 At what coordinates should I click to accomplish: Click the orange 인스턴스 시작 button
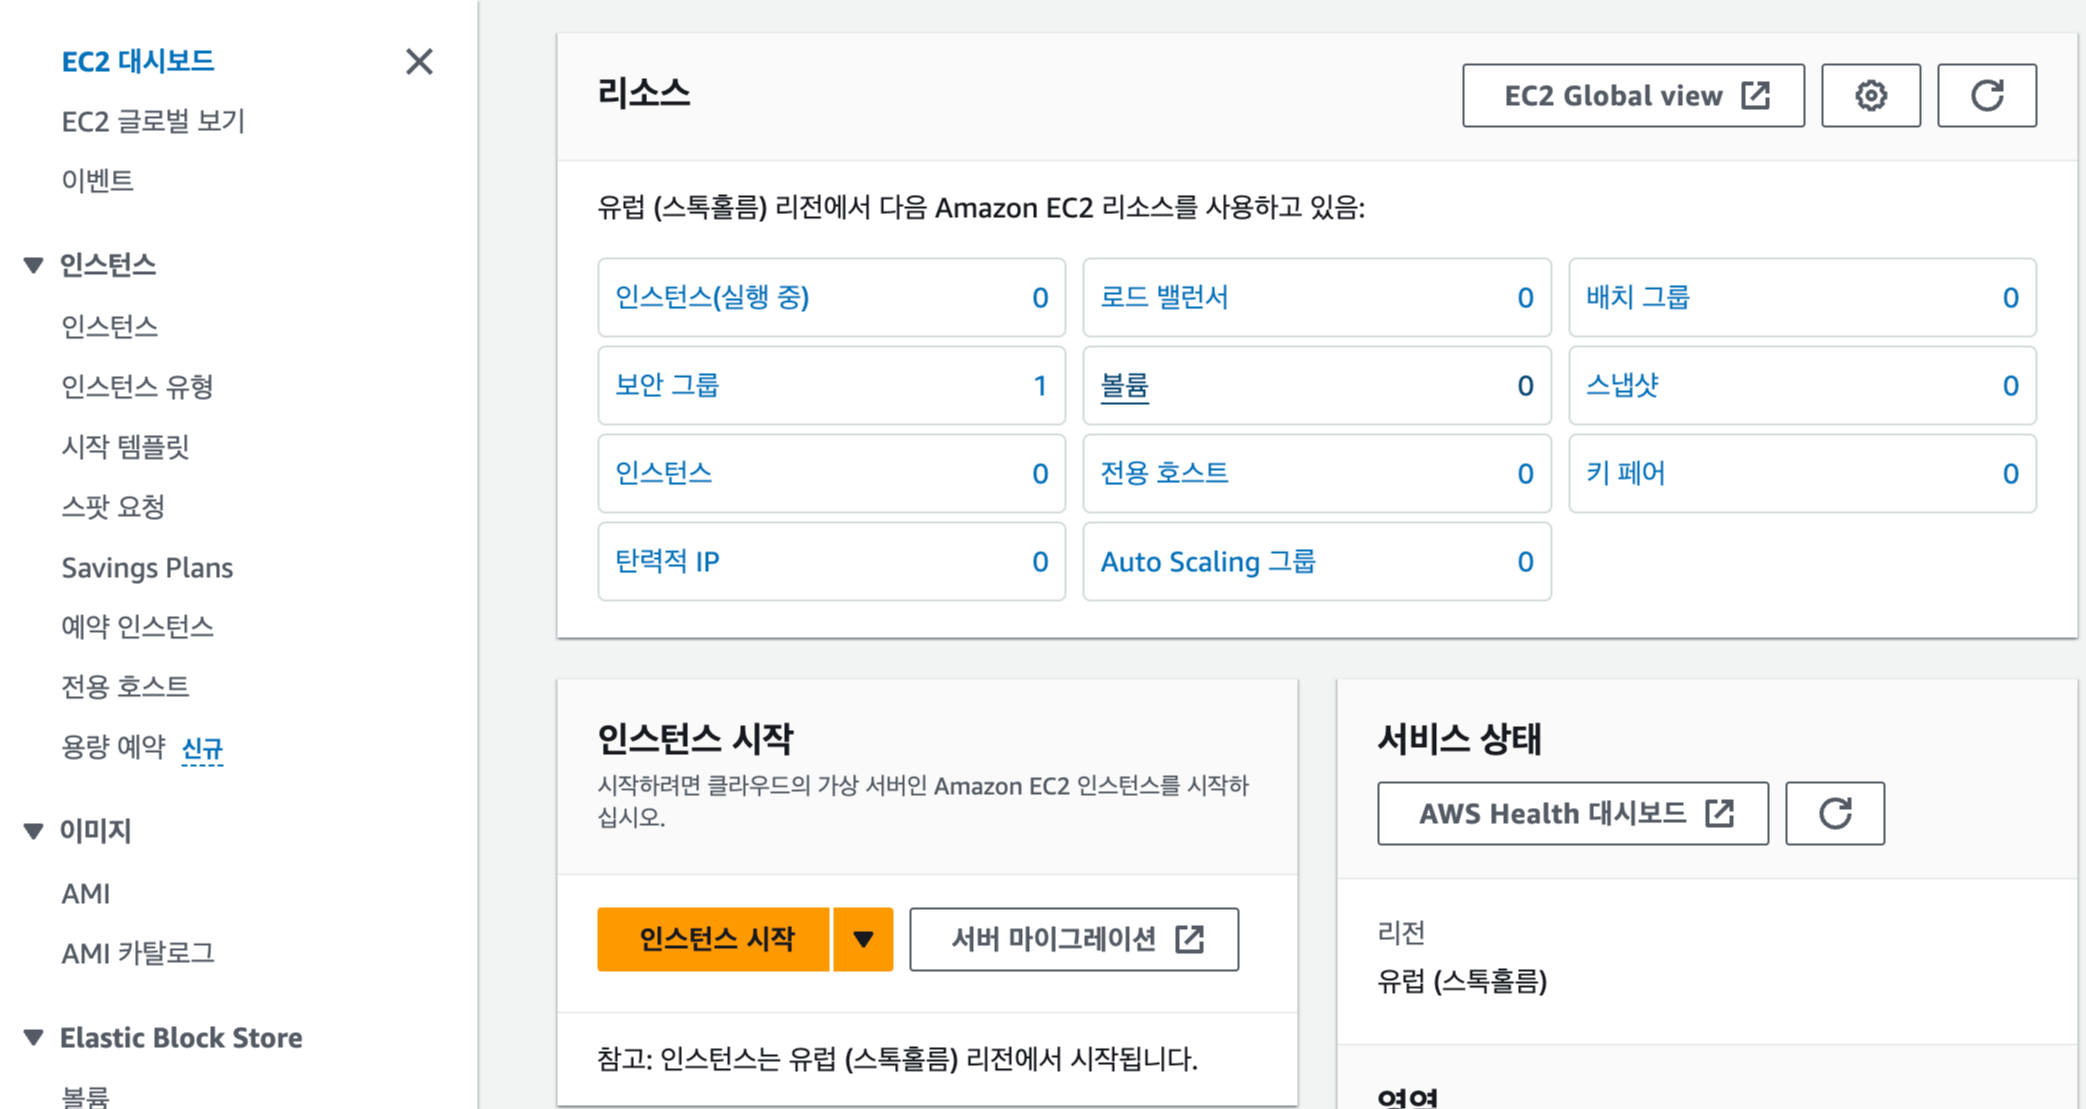[x=714, y=939]
